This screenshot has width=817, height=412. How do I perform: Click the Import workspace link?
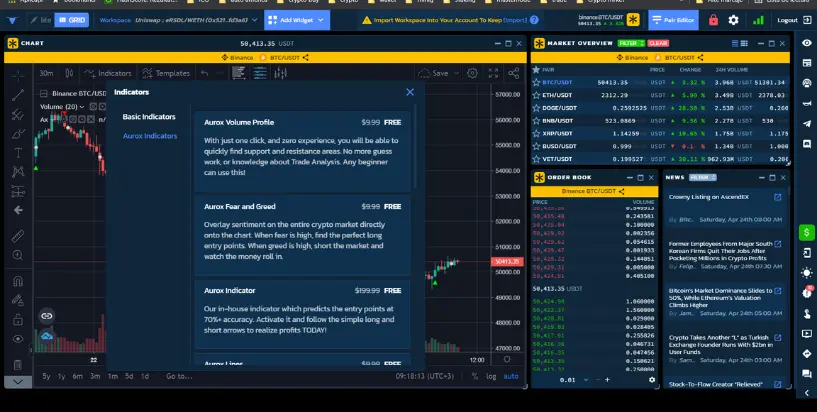(x=515, y=20)
